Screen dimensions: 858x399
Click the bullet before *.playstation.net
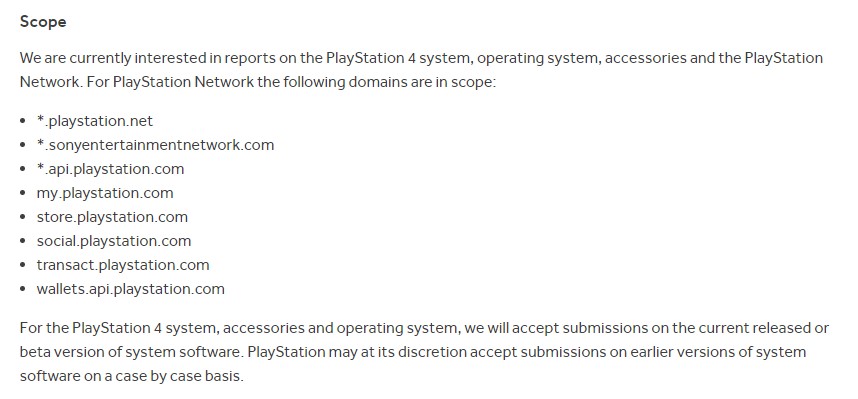tap(22, 121)
